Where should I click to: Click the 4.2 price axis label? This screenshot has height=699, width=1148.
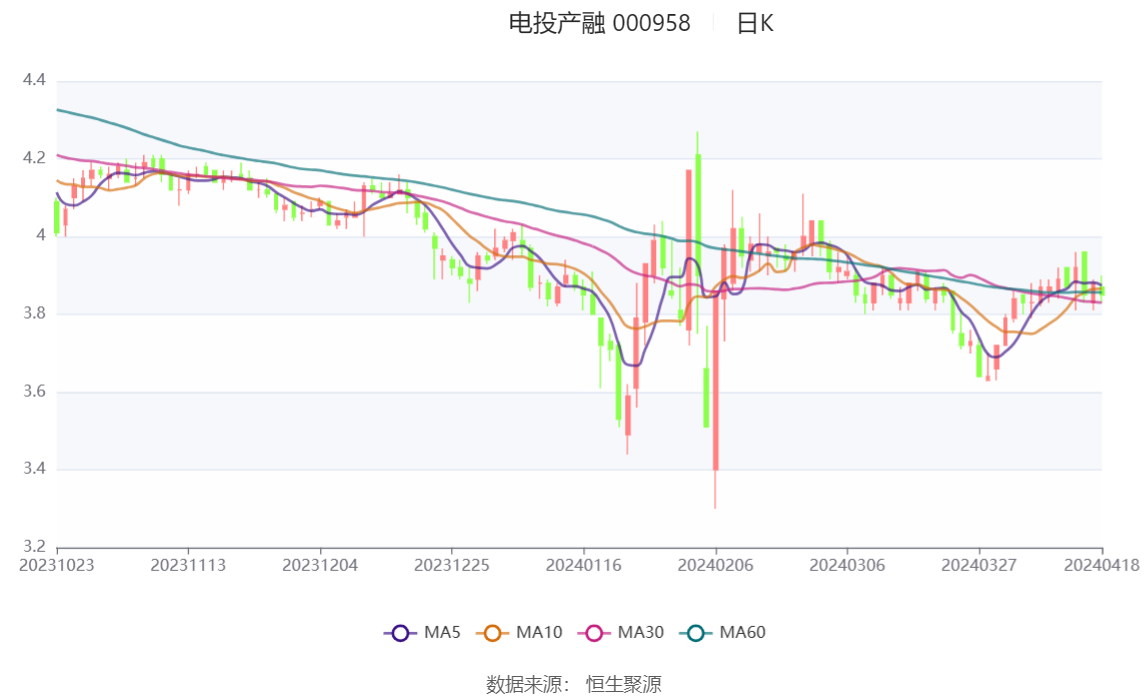[34, 158]
